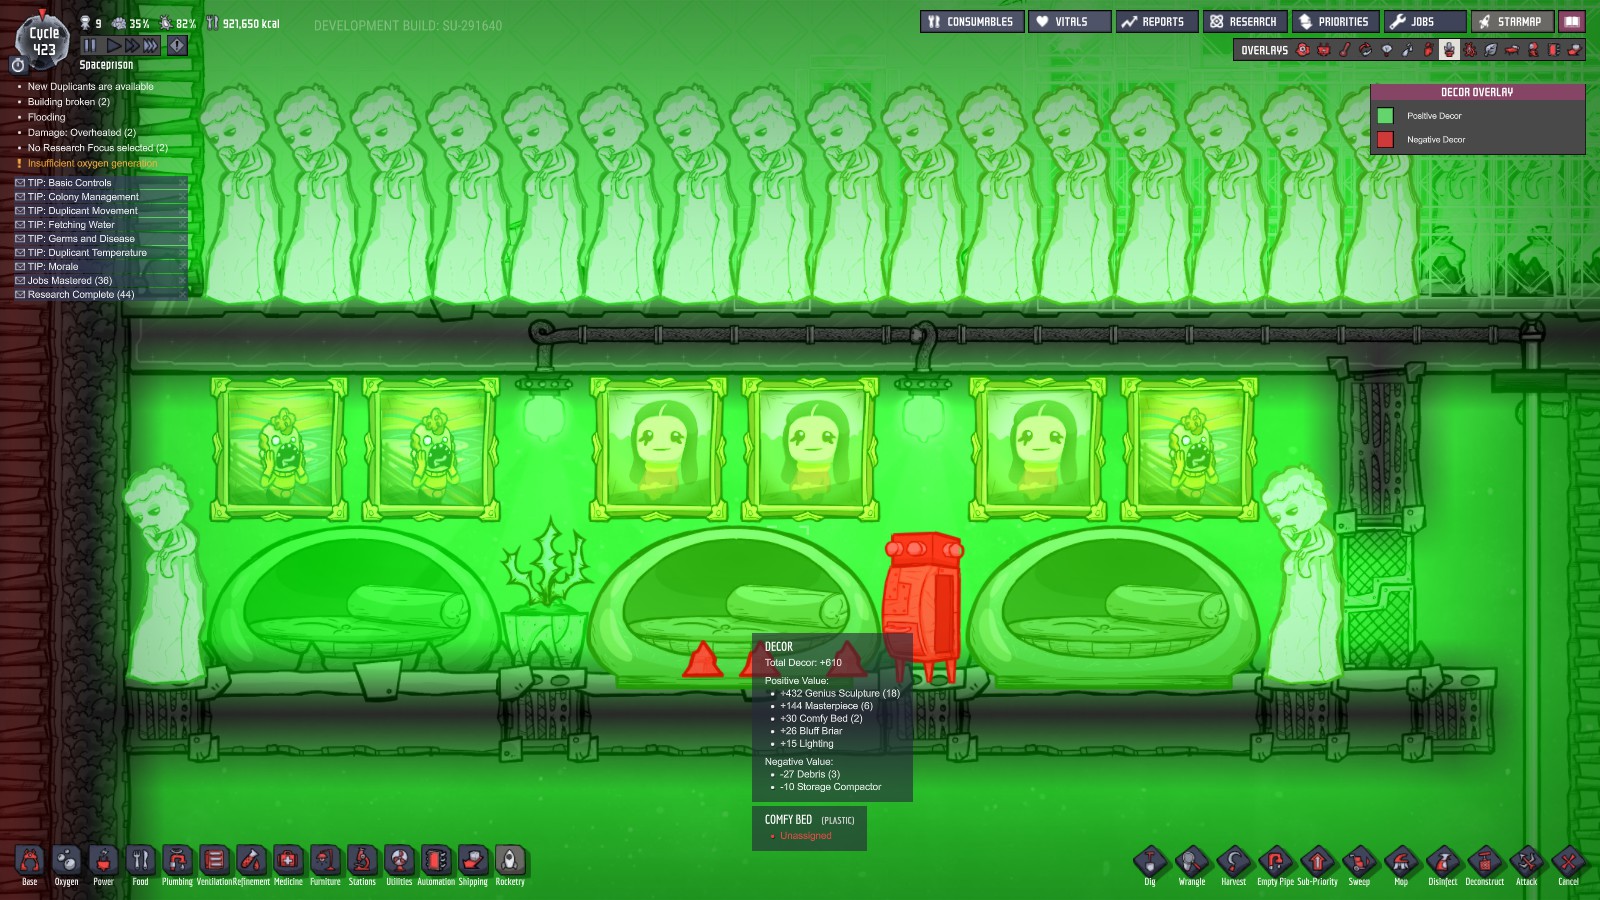Open the Rocketry build category
This screenshot has width=1600, height=900.
(x=510, y=861)
